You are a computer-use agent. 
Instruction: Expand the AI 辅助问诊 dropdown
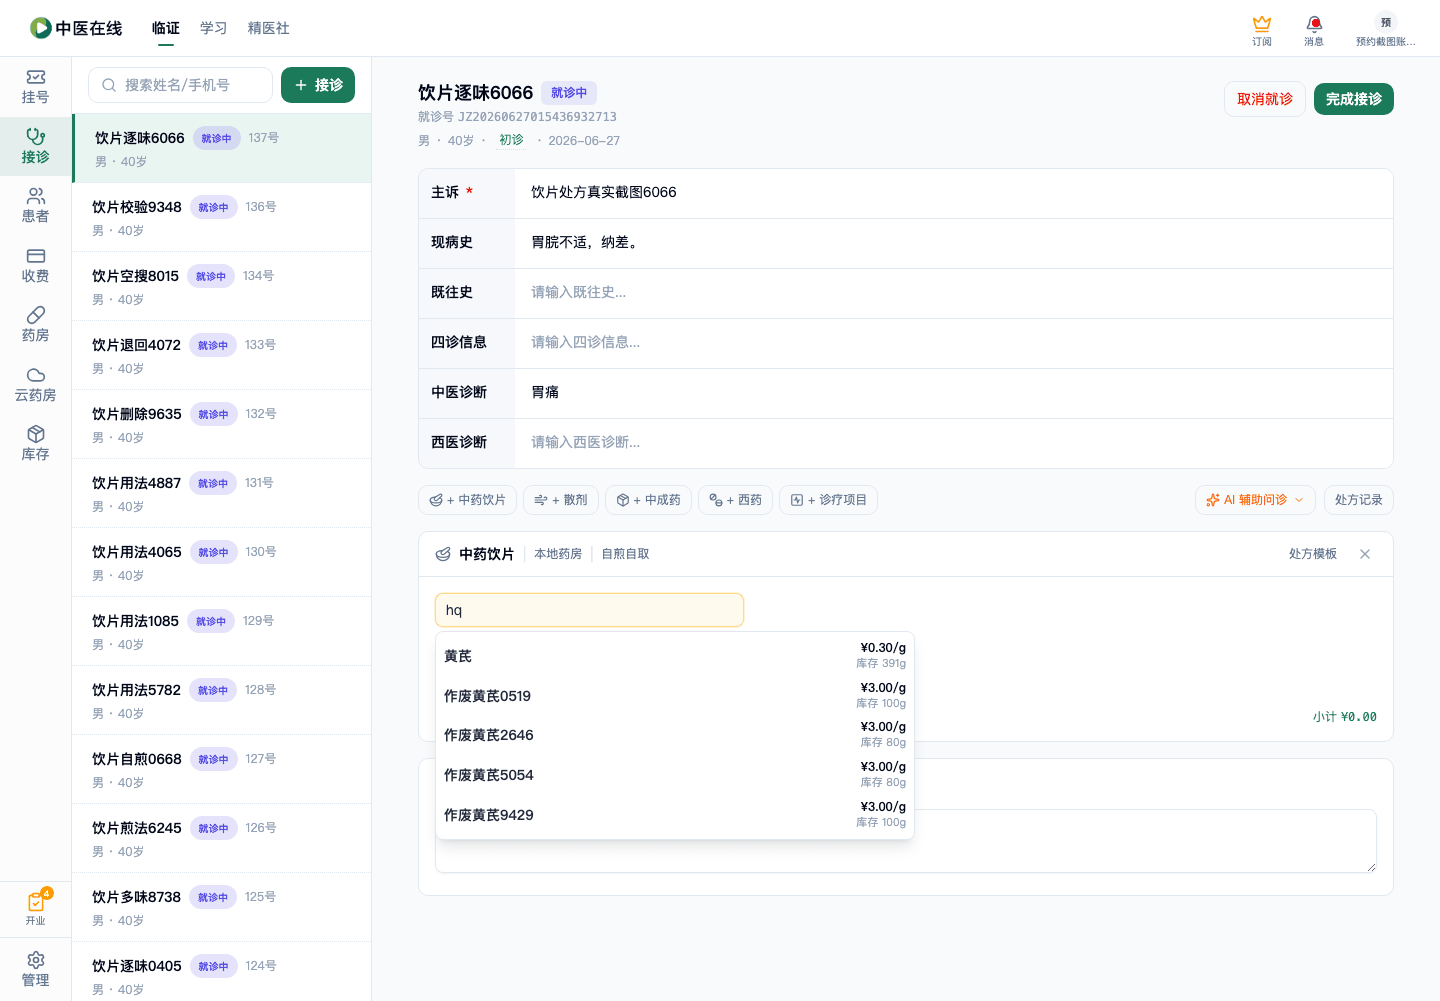[1255, 500]
